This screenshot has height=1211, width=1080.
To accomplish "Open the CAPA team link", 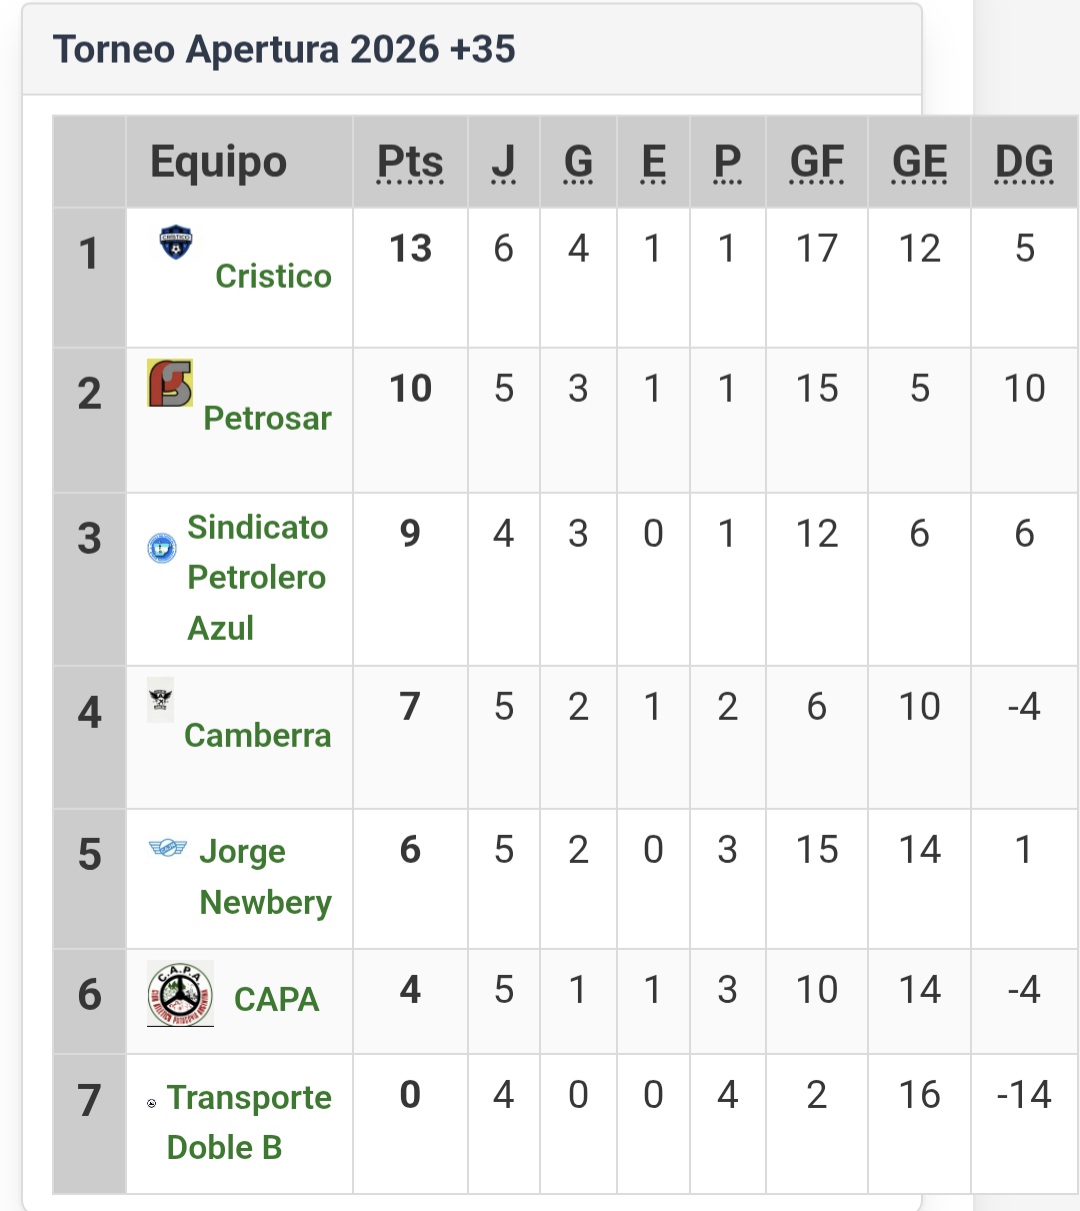I will click(276, 999).
